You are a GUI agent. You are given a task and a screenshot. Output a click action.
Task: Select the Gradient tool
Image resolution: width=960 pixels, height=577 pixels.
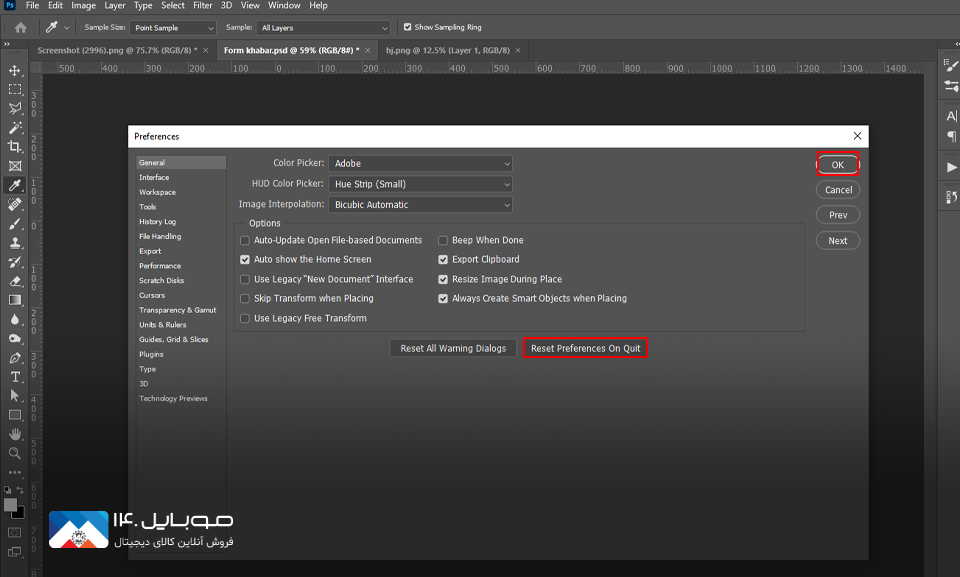click(15, 300)
